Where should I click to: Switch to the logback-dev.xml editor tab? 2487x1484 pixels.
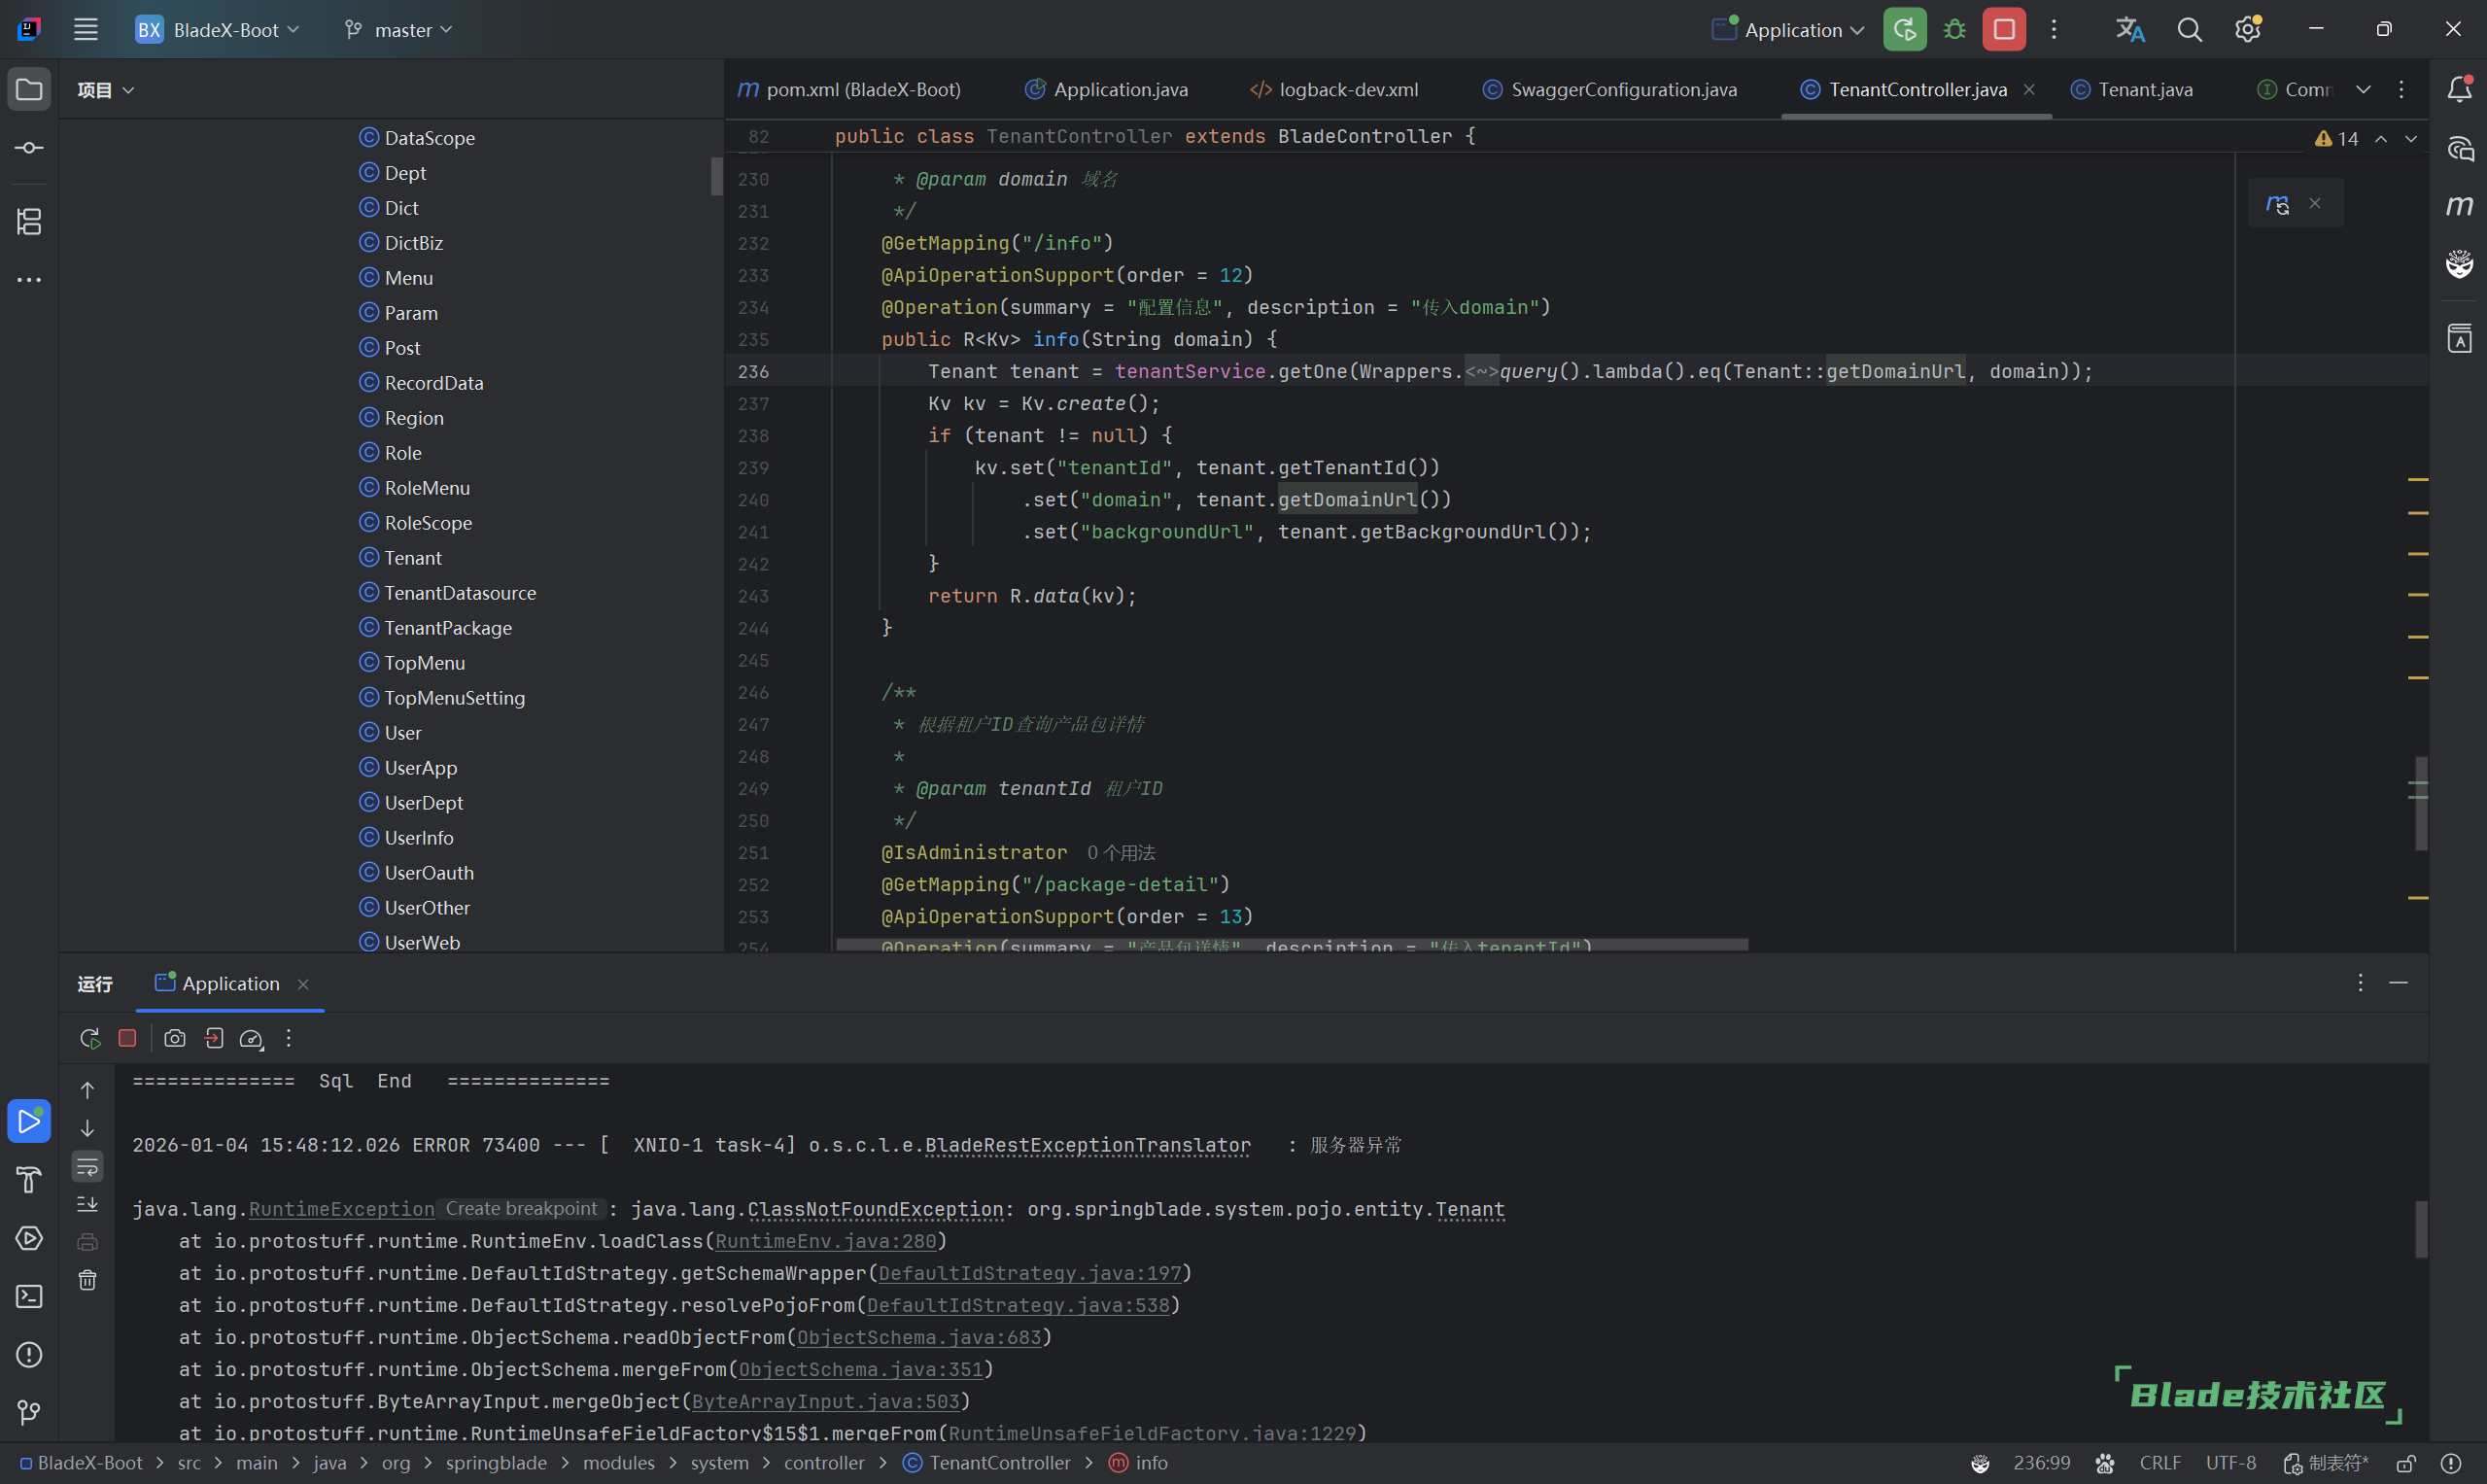point(1347,89)
